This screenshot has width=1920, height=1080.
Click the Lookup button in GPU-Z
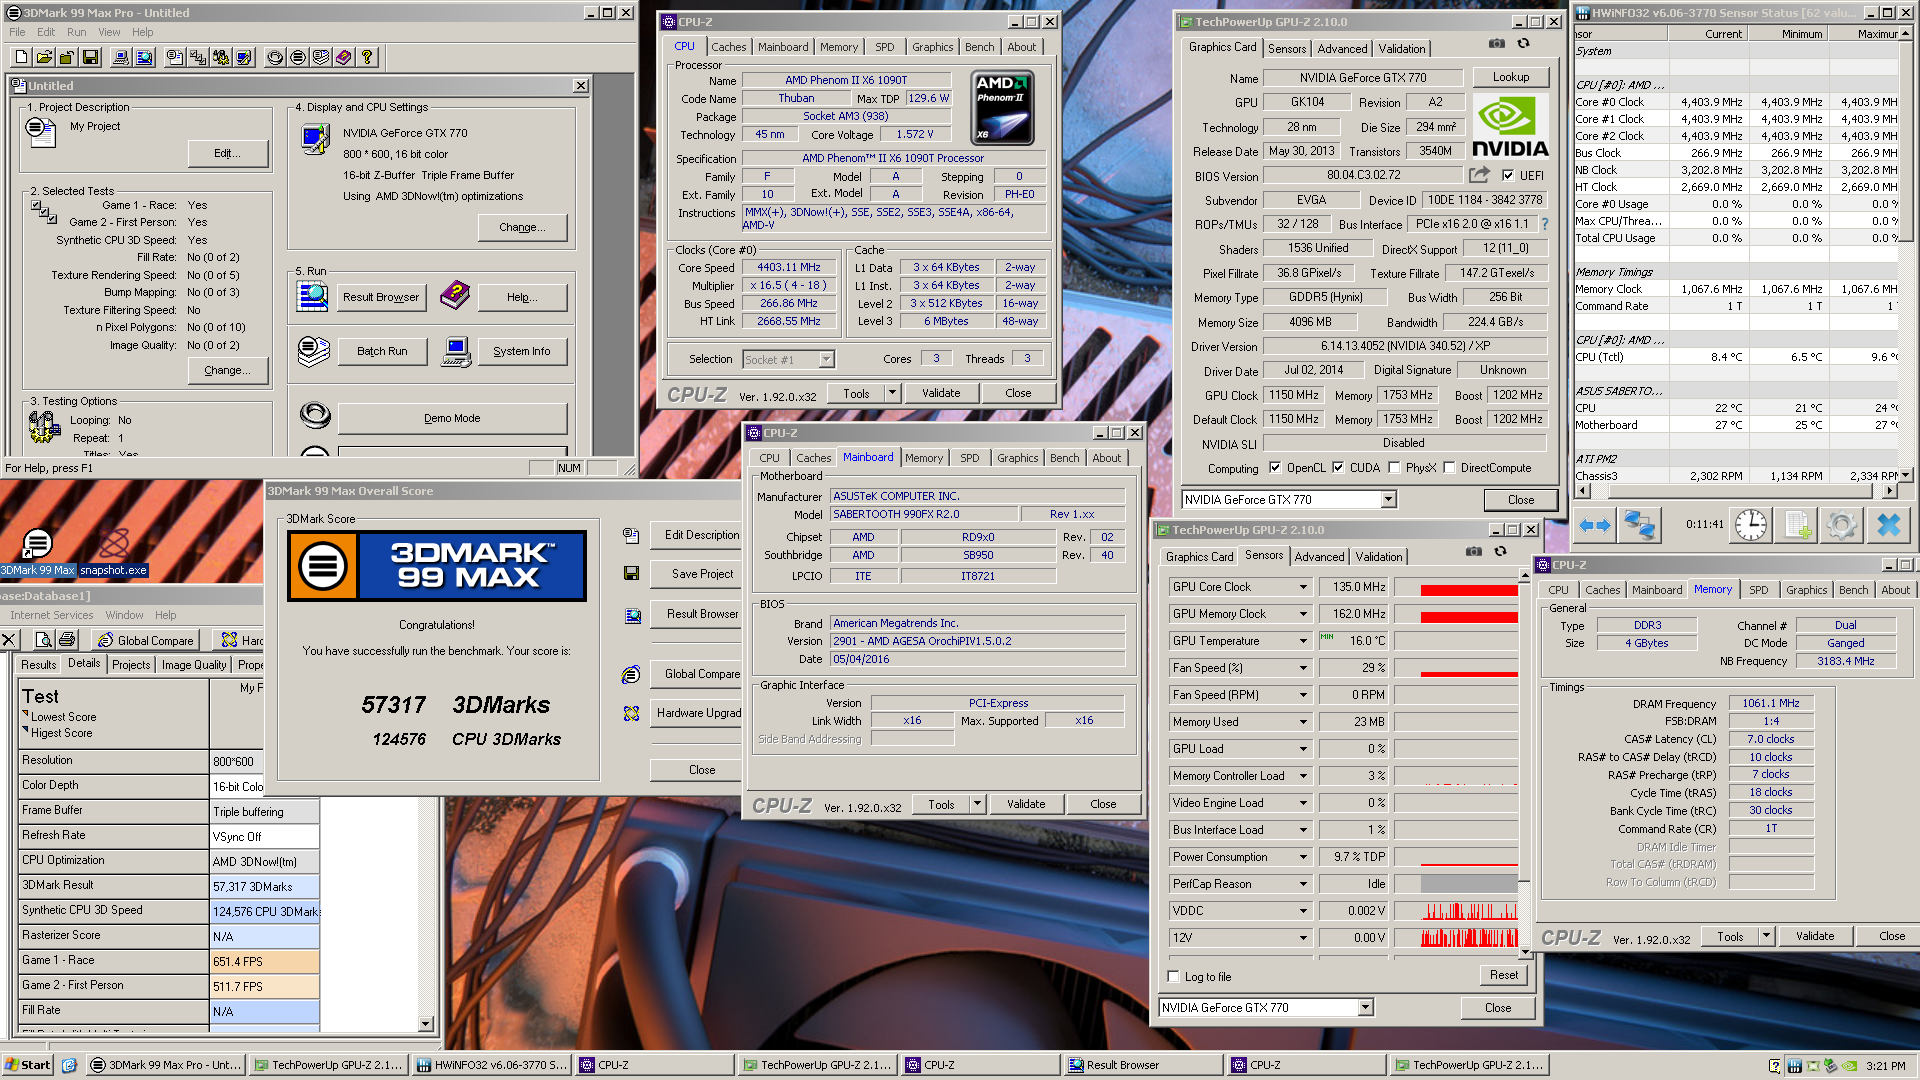click(x=1510, y=77)
